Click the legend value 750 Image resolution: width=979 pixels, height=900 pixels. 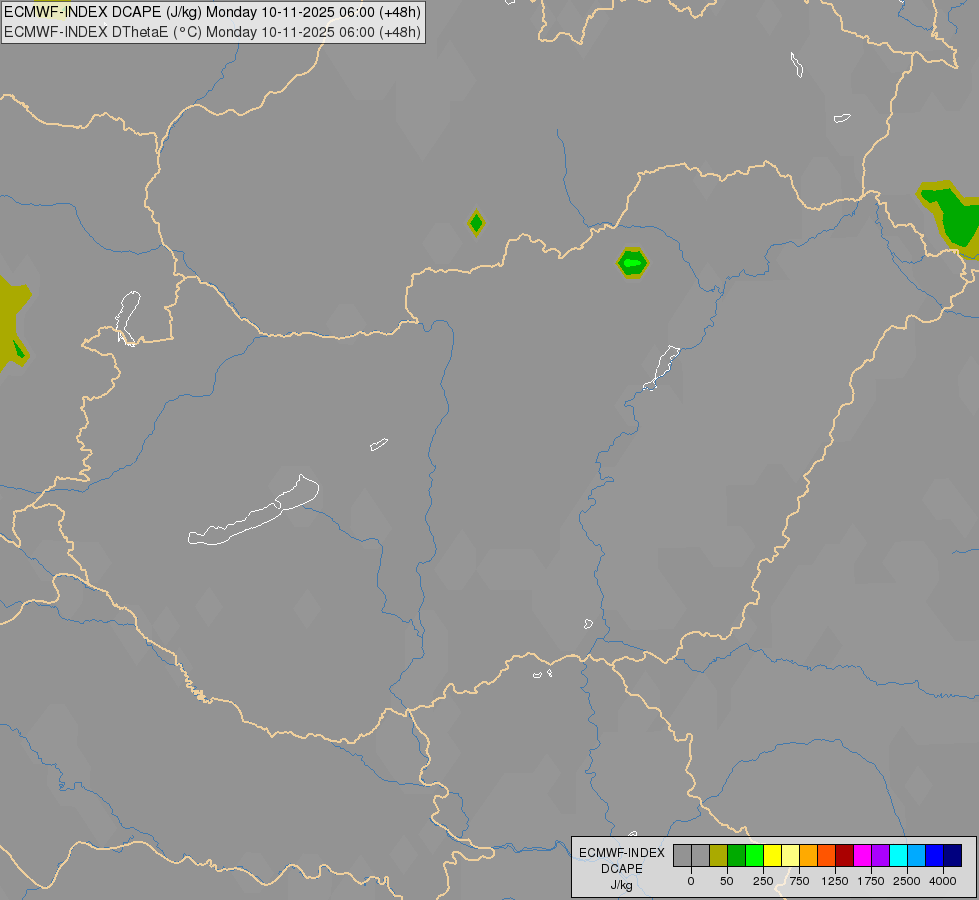pos(799,881)
